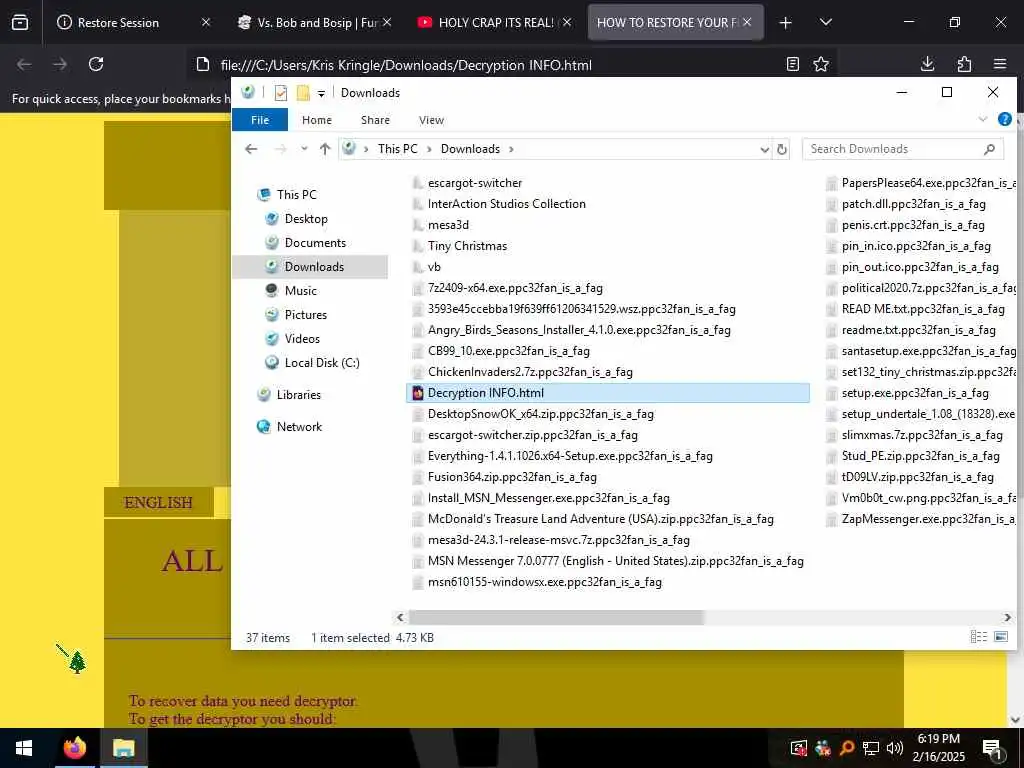
Task: Open the Home ribbon tab
Action: coord(317,120)
